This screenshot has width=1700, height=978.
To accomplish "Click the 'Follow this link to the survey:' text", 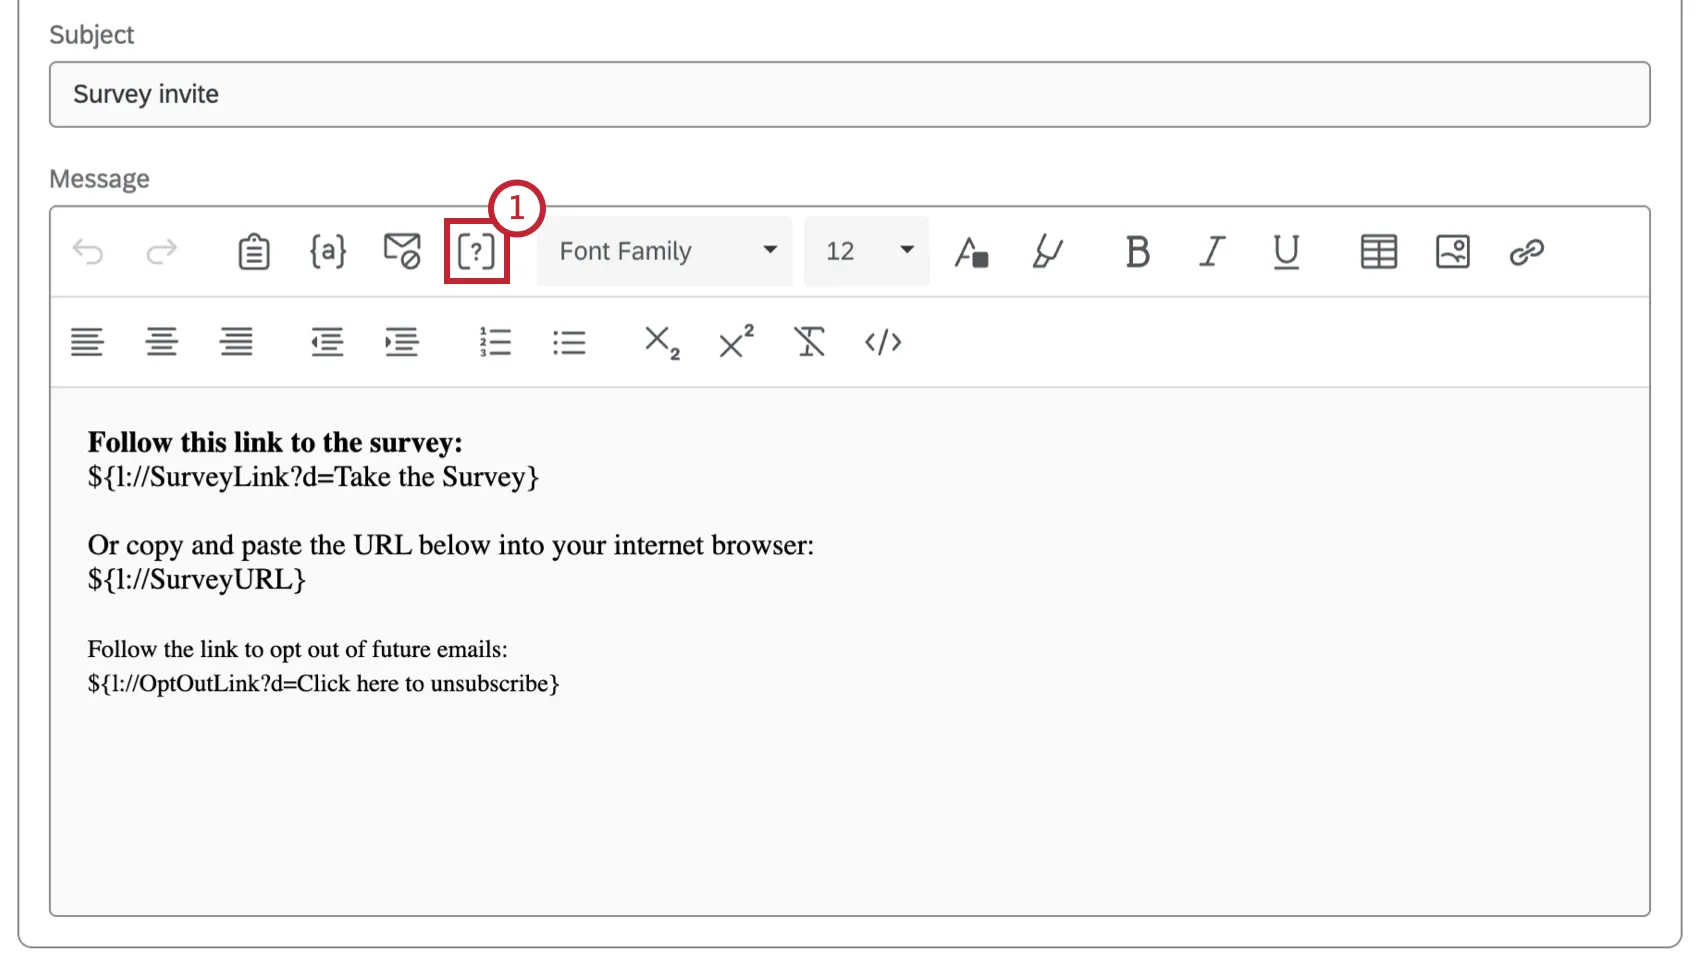I will 275,442.
